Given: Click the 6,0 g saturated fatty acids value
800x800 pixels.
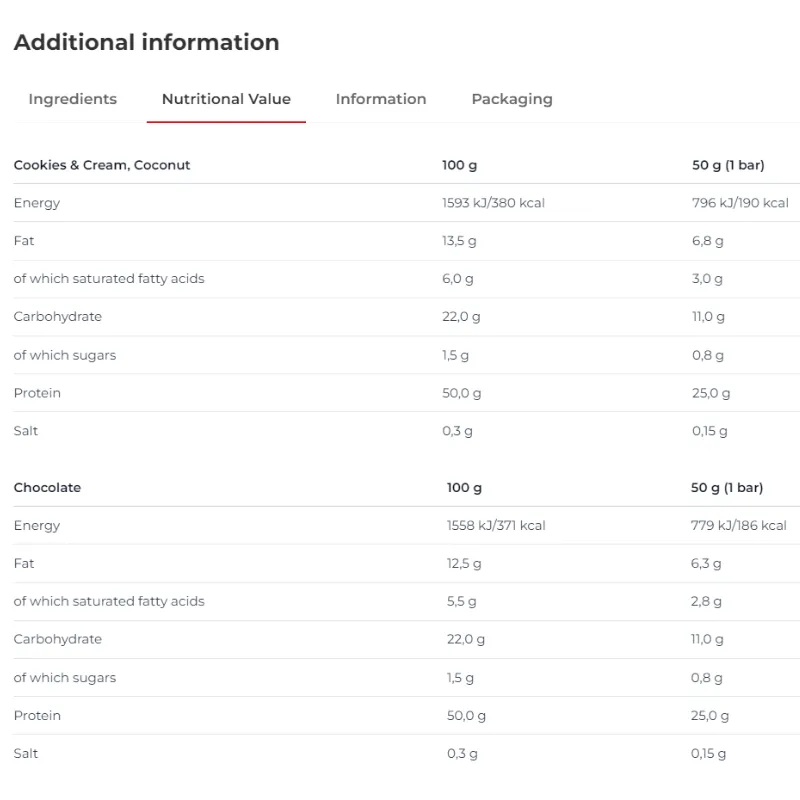Looking at the screenshot, I should (x=457, y=279).
